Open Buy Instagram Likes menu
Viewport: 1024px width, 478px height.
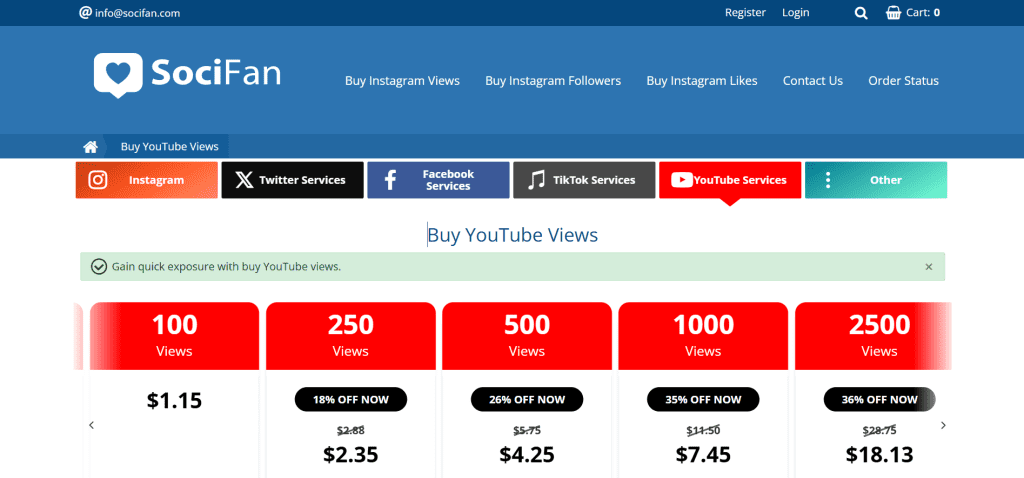click(x=702, y=81)
